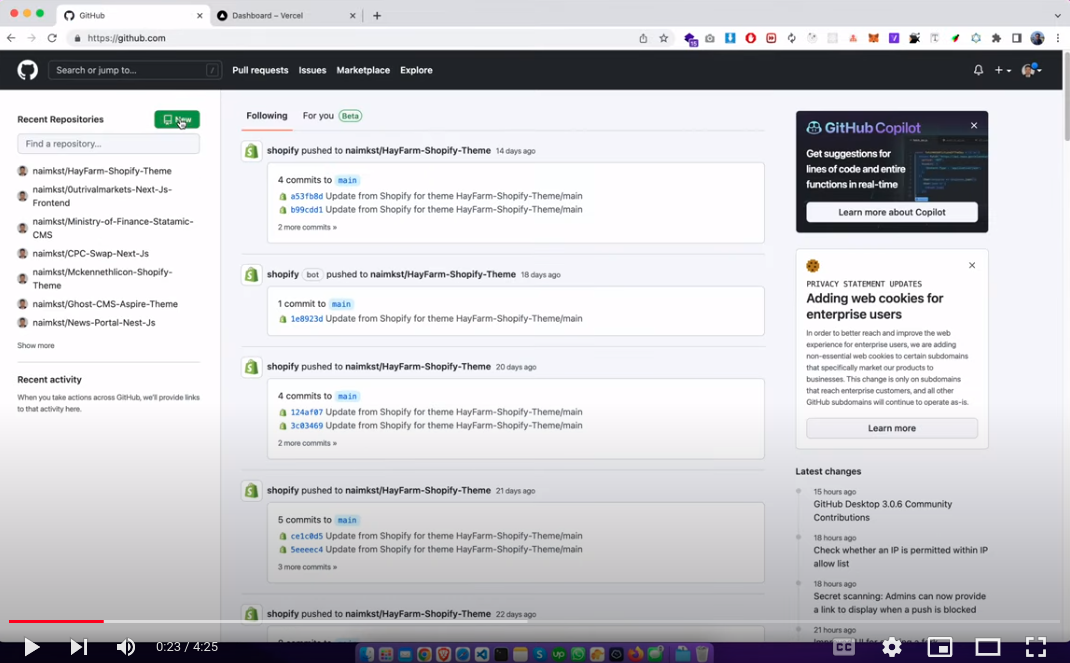This screenshot has height=663, width=1070.
Task: Click the GitHub Octocat logo
Action: coord(27,70)
